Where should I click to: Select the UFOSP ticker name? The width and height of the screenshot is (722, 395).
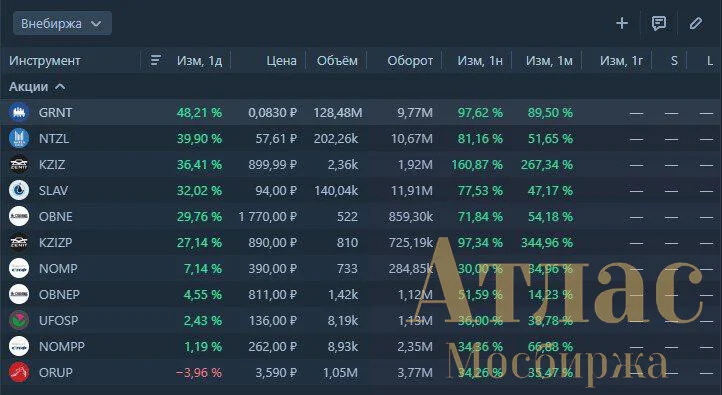pos(58,321)
